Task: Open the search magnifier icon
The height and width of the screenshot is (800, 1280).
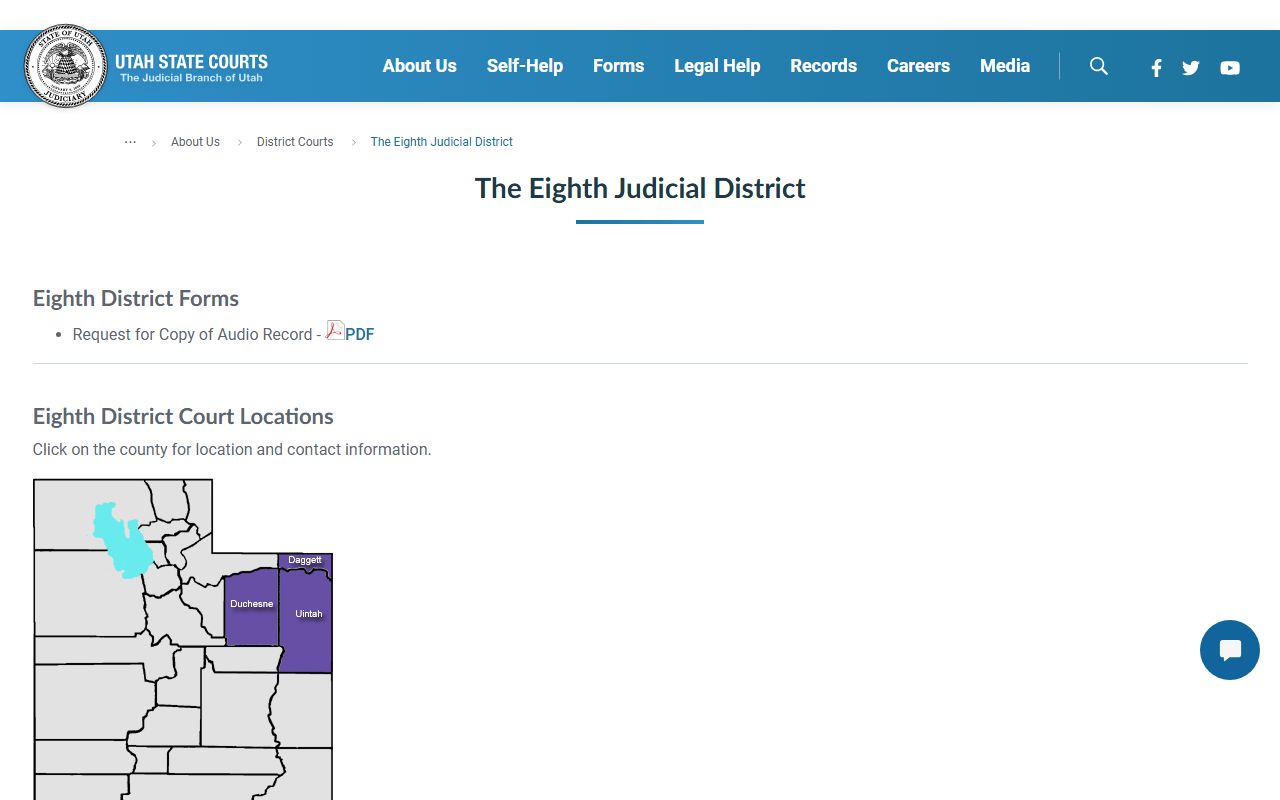Action: click(x=1099, y=66)
